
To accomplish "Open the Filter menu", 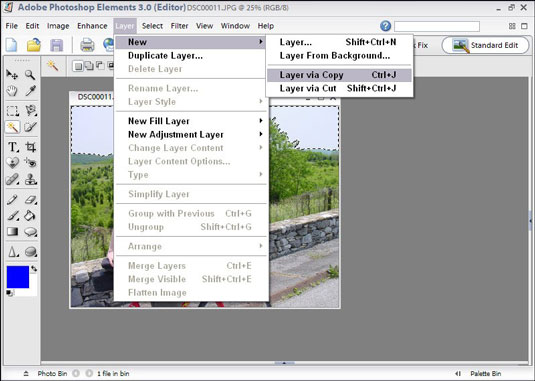I will (x=179, y=26).
